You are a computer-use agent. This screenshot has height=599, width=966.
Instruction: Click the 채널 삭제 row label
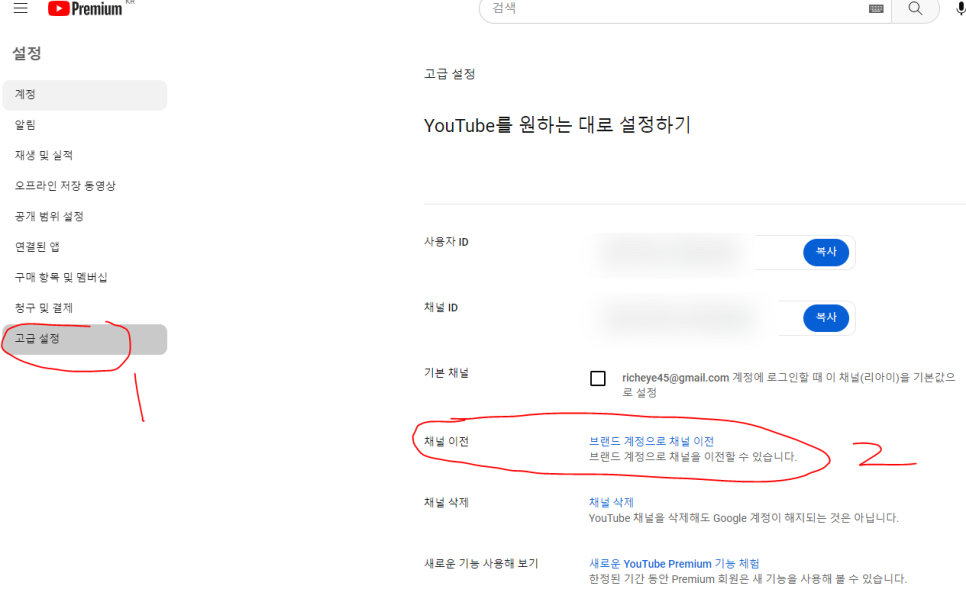click(x=446, y=502)
